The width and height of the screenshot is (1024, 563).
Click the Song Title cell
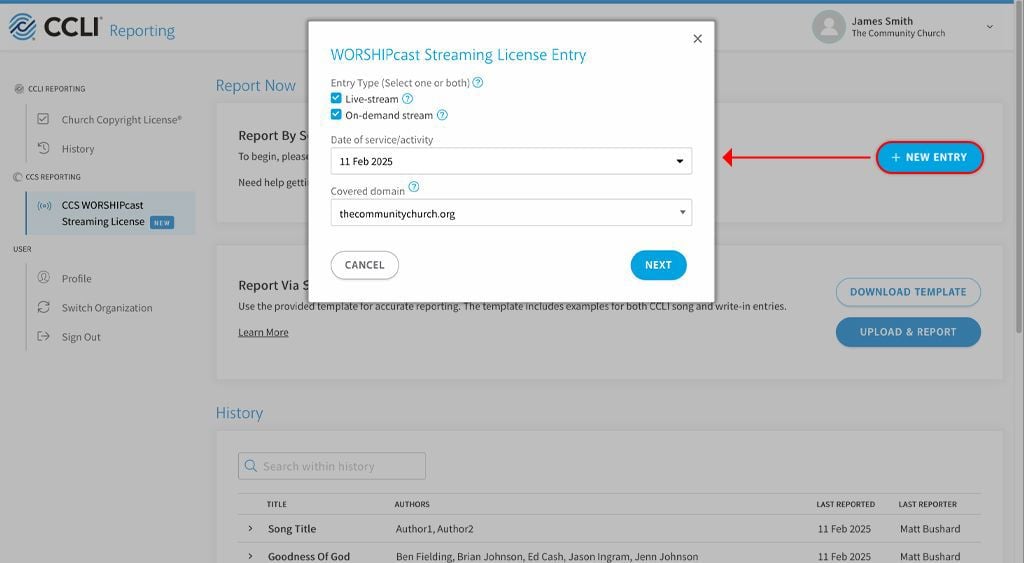click(292, 528)
